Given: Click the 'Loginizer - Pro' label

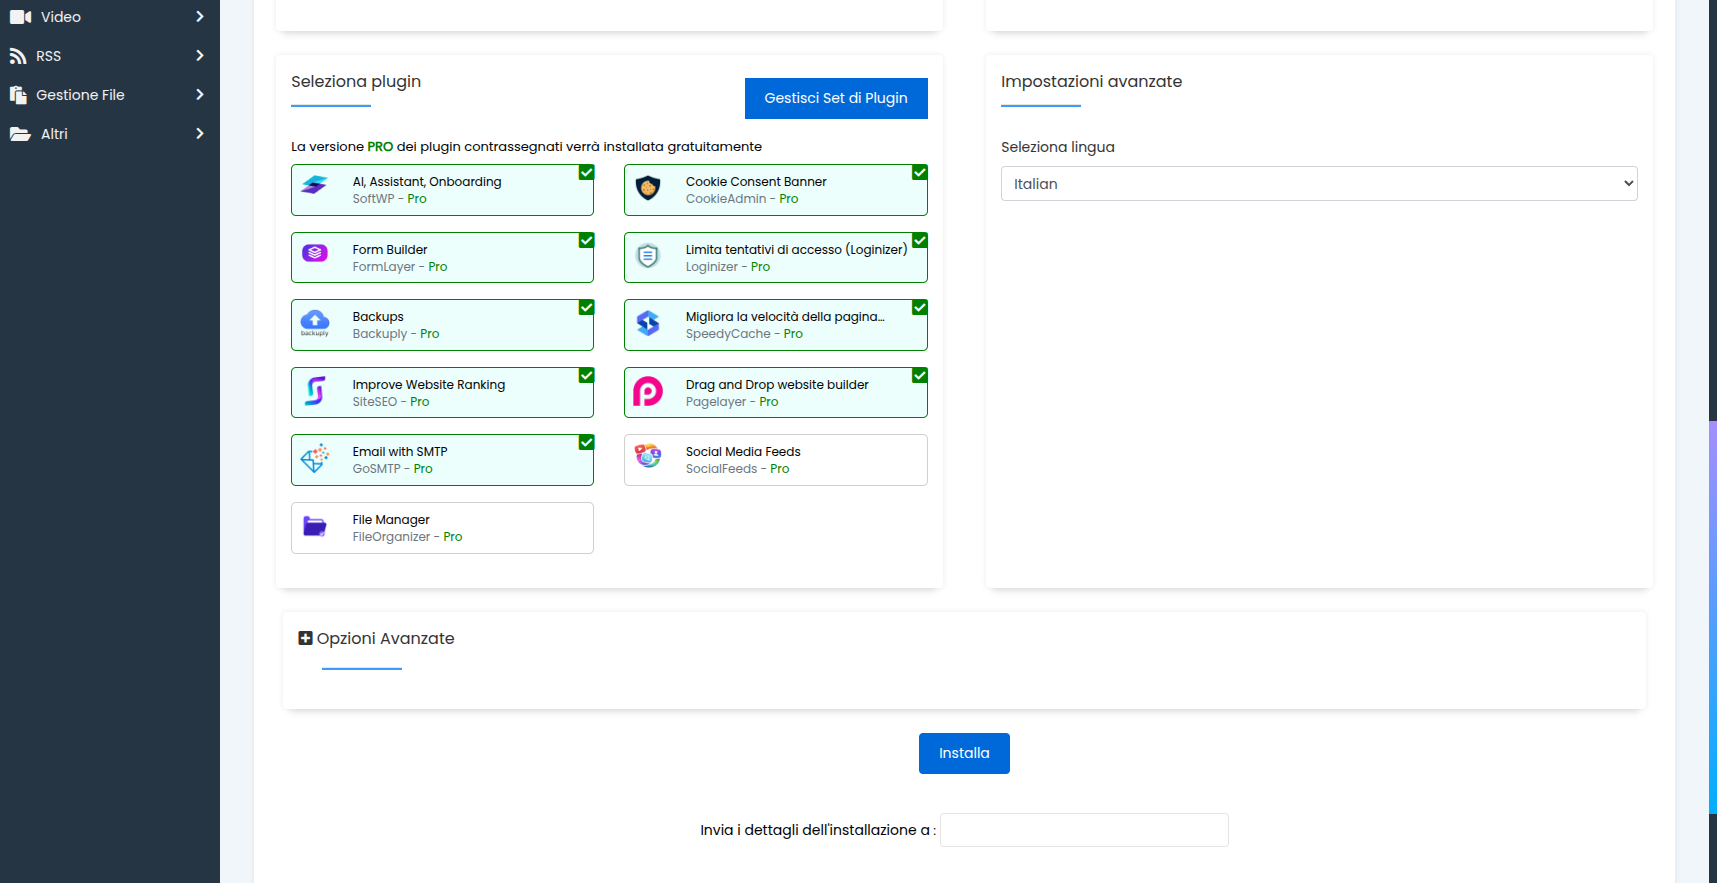Looking at the screenshot, I should pos(728,267).
